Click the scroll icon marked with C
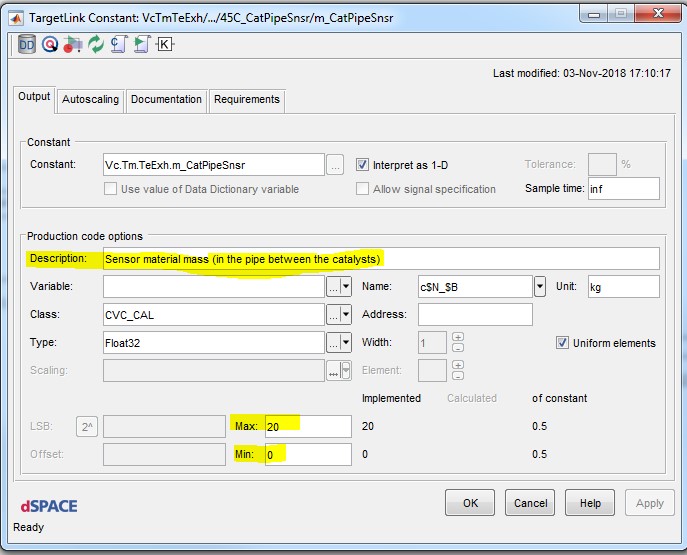Viewport: 687px width, 555px height. 118,44
